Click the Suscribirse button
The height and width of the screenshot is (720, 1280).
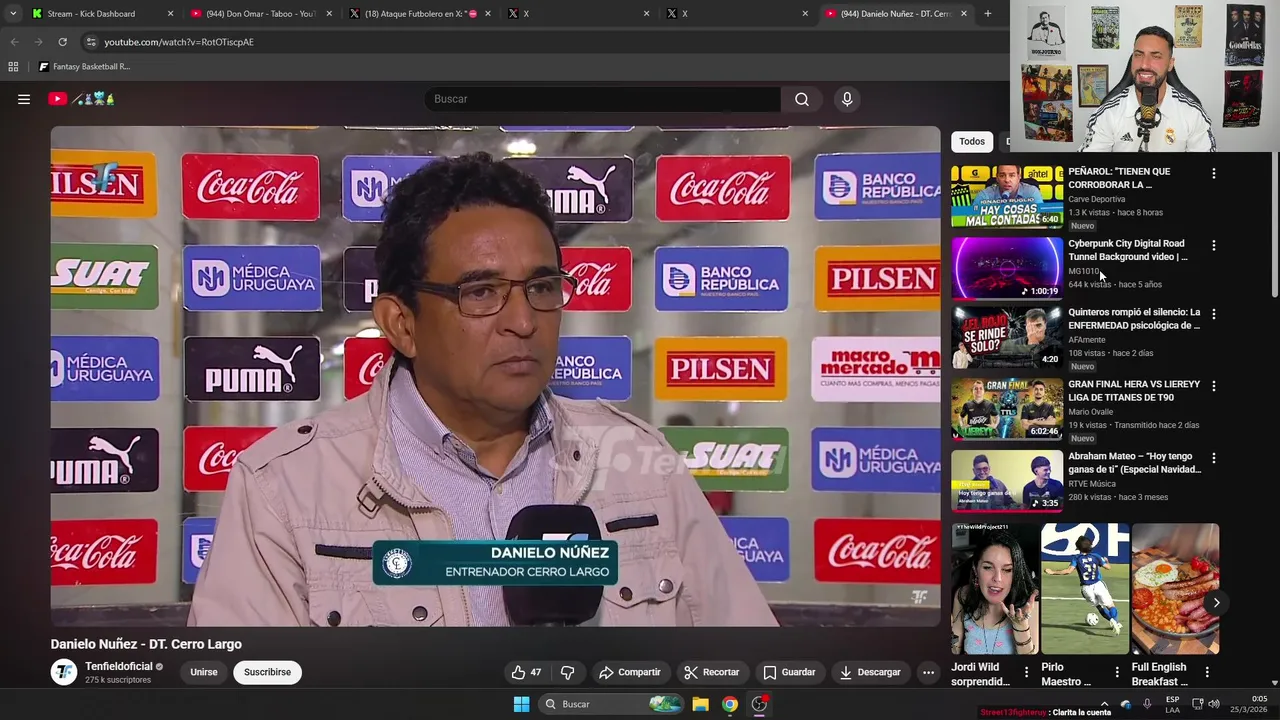point(267,672)
